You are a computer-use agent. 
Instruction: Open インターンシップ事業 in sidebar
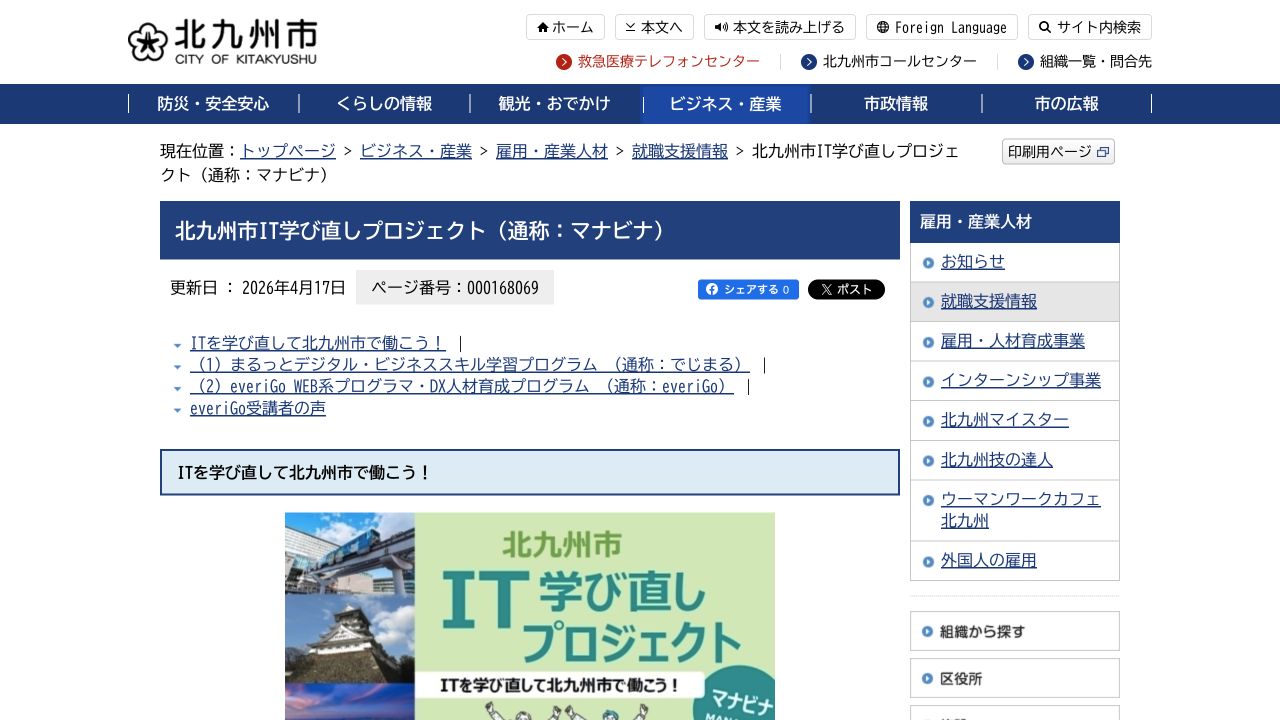[1021, 381]
